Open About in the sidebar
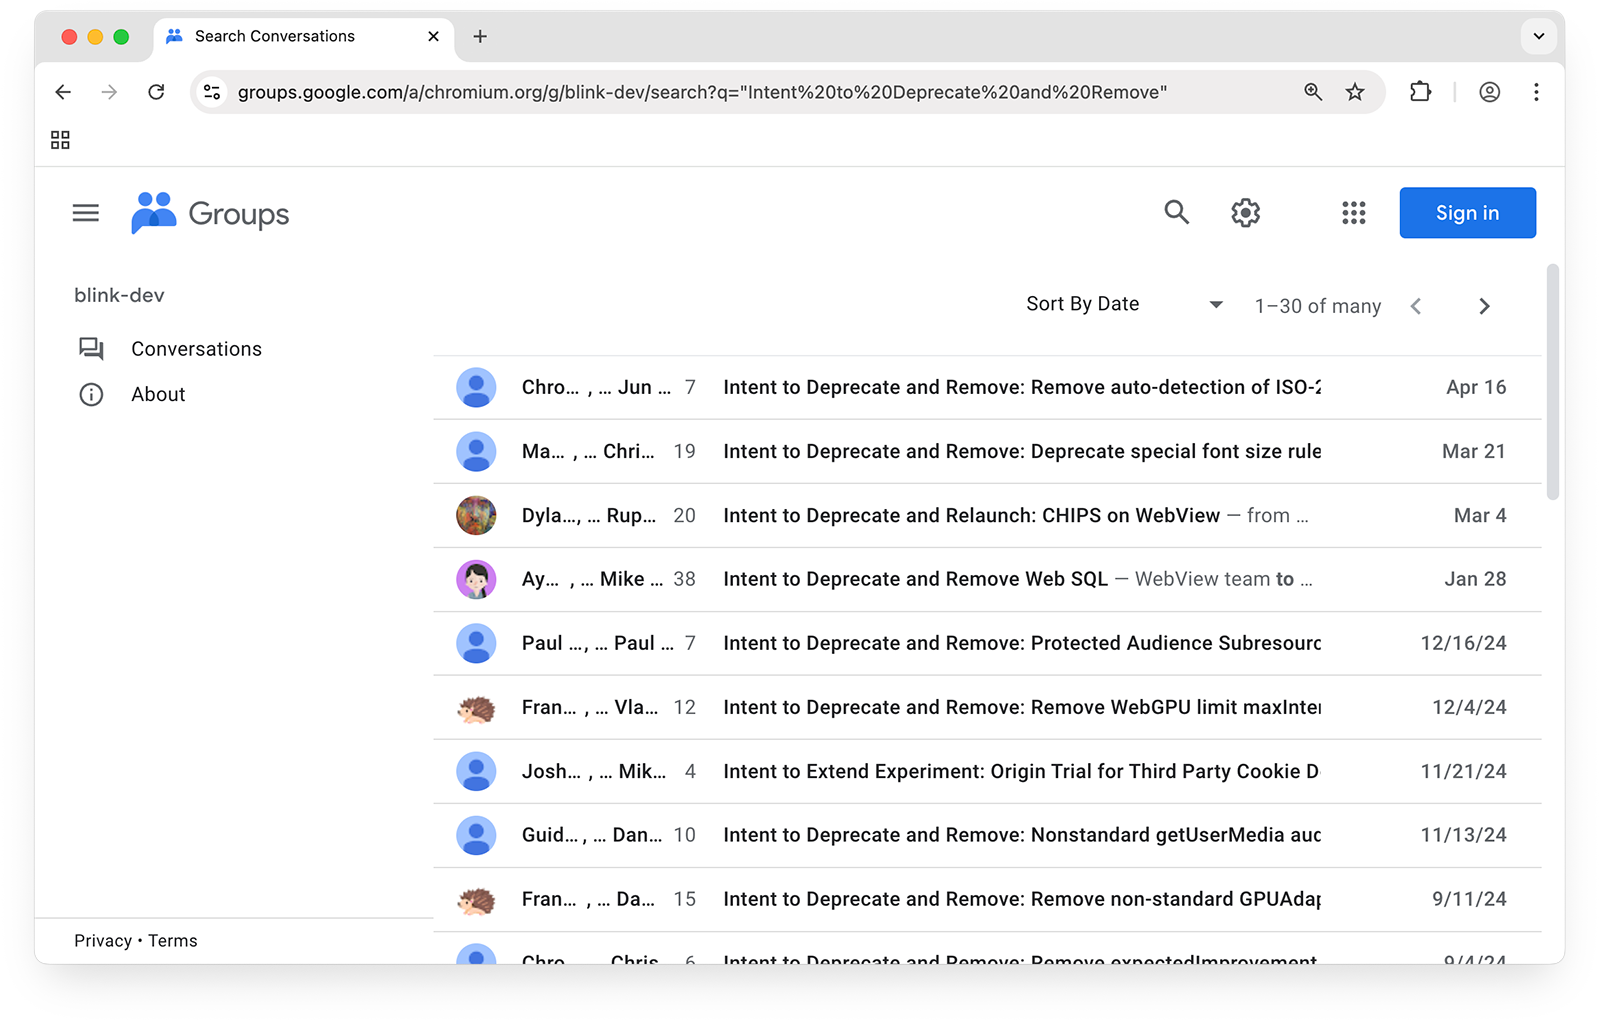This screenshot has width=1600, height=1023. tap(158, 395)
